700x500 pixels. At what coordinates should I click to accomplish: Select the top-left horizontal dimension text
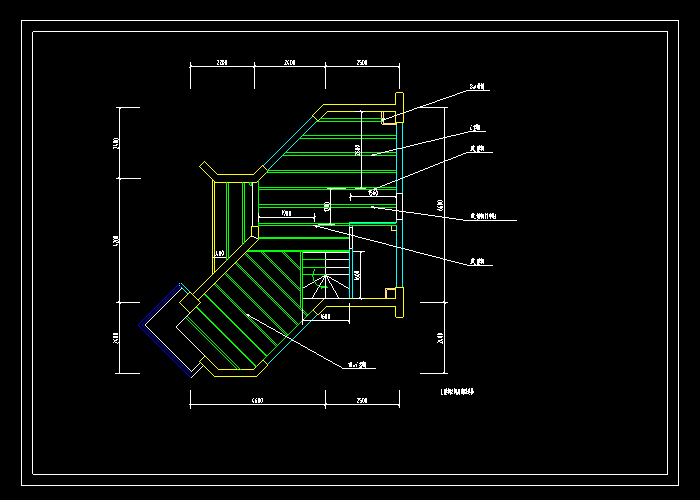pos(222,63)
